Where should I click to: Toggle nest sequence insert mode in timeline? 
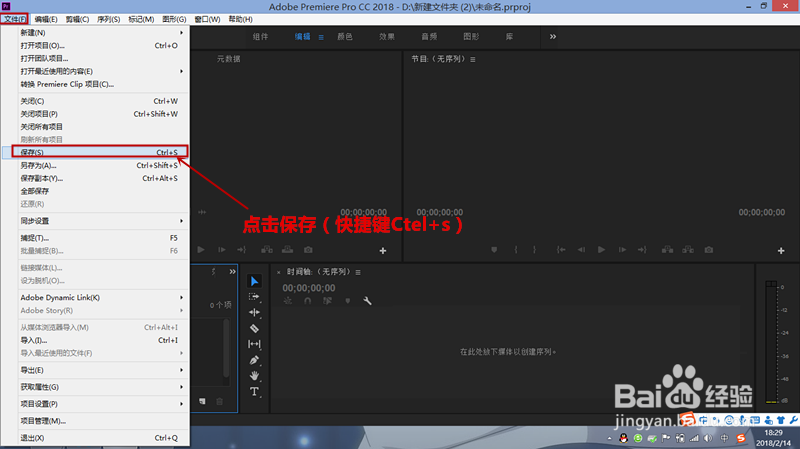288,301
